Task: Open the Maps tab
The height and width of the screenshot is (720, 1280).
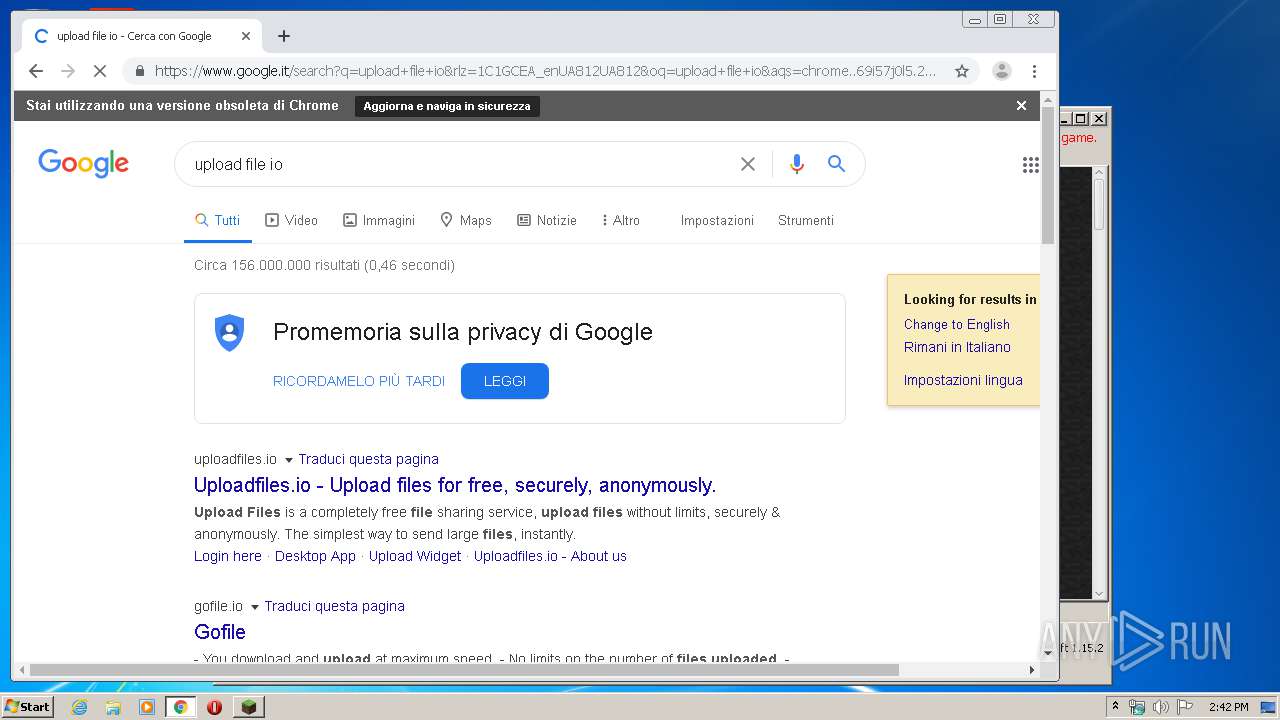Action: [465, 220]
